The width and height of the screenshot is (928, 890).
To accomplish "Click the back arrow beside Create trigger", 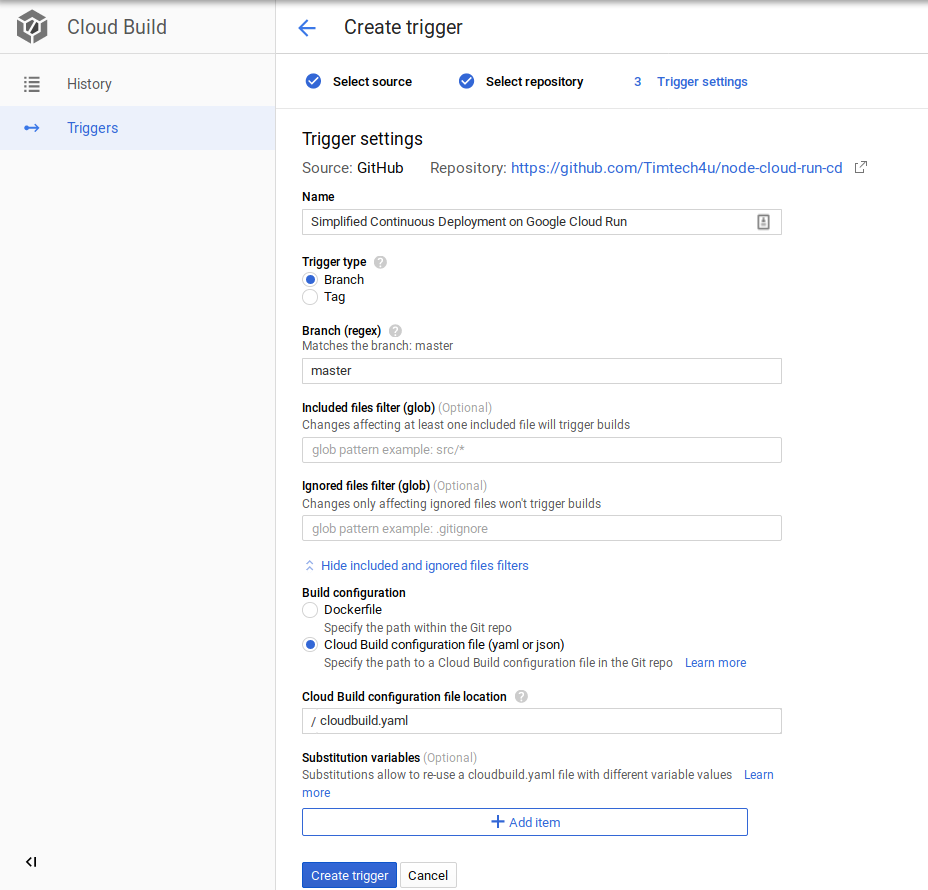I will point(307,28).
